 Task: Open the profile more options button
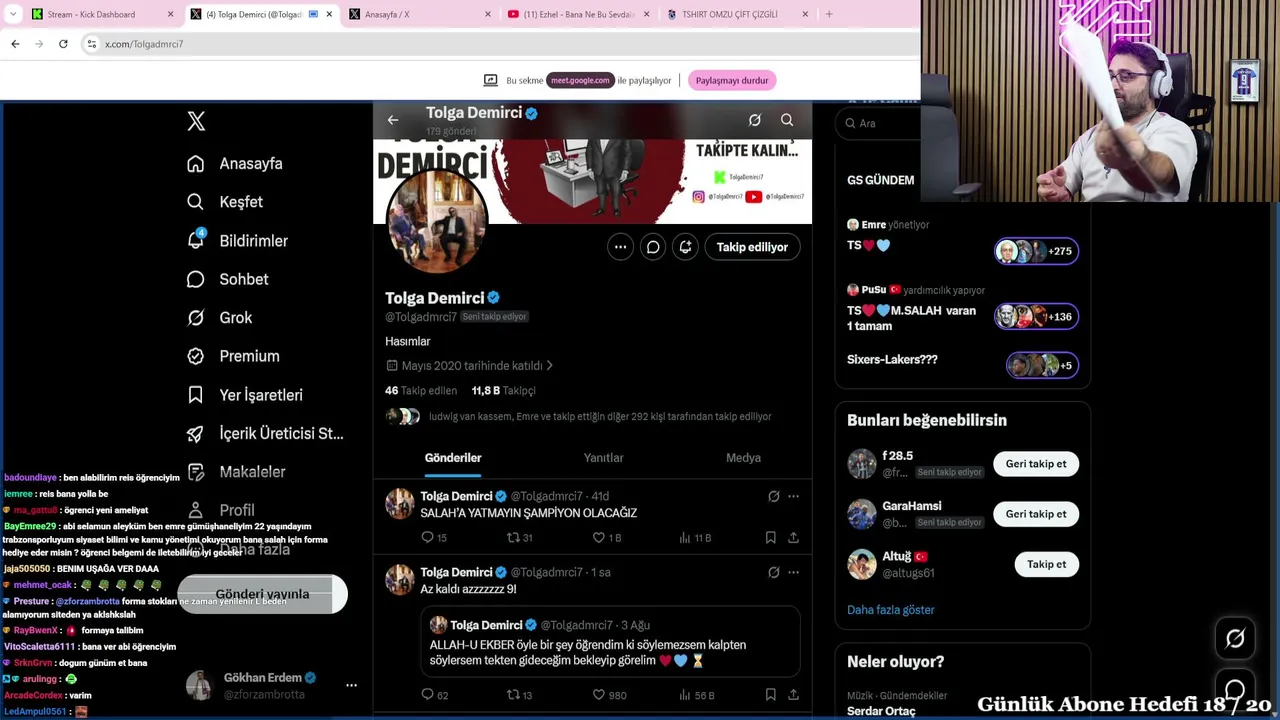coord(620,247)
